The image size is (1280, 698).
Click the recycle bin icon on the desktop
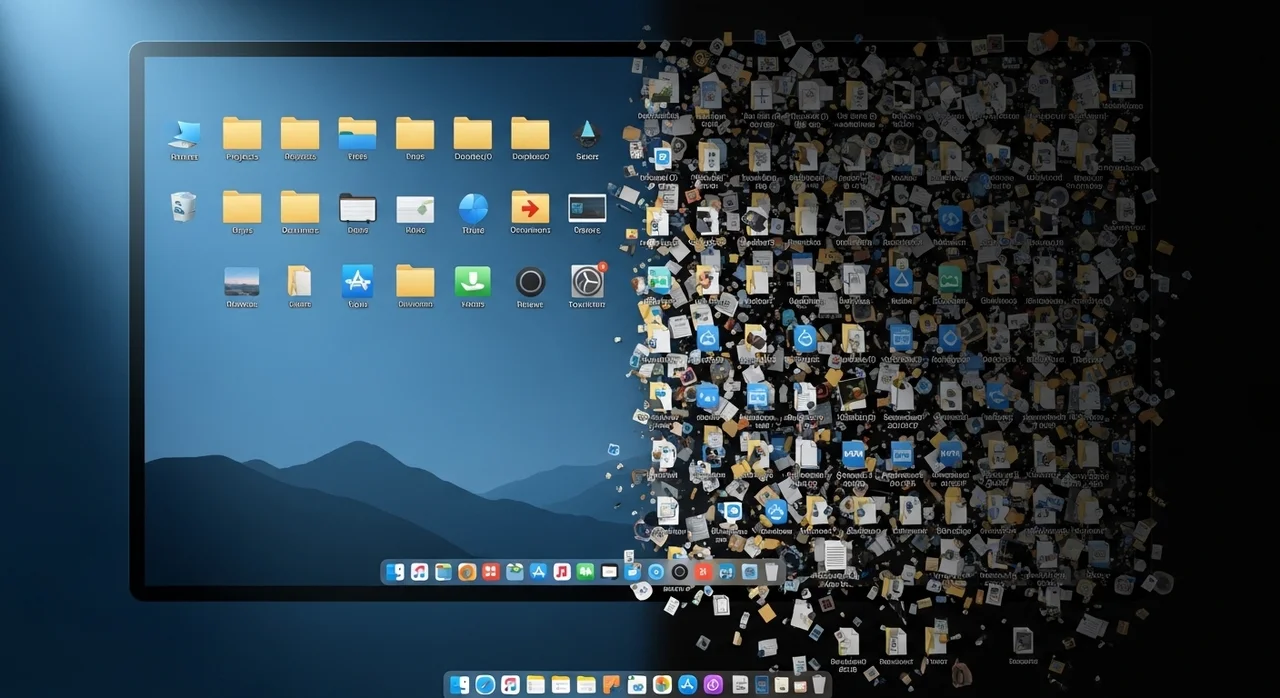(x=183, y=207)
